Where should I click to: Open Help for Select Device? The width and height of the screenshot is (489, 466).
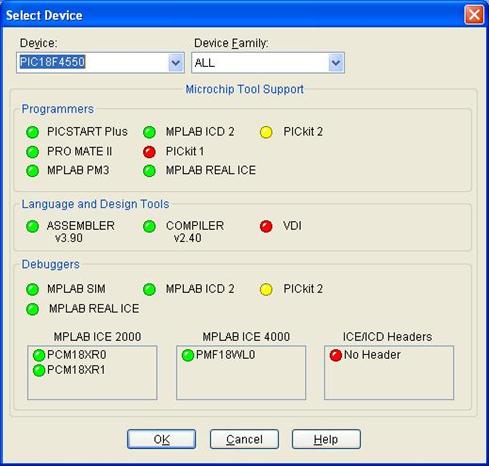click(326, 439)
